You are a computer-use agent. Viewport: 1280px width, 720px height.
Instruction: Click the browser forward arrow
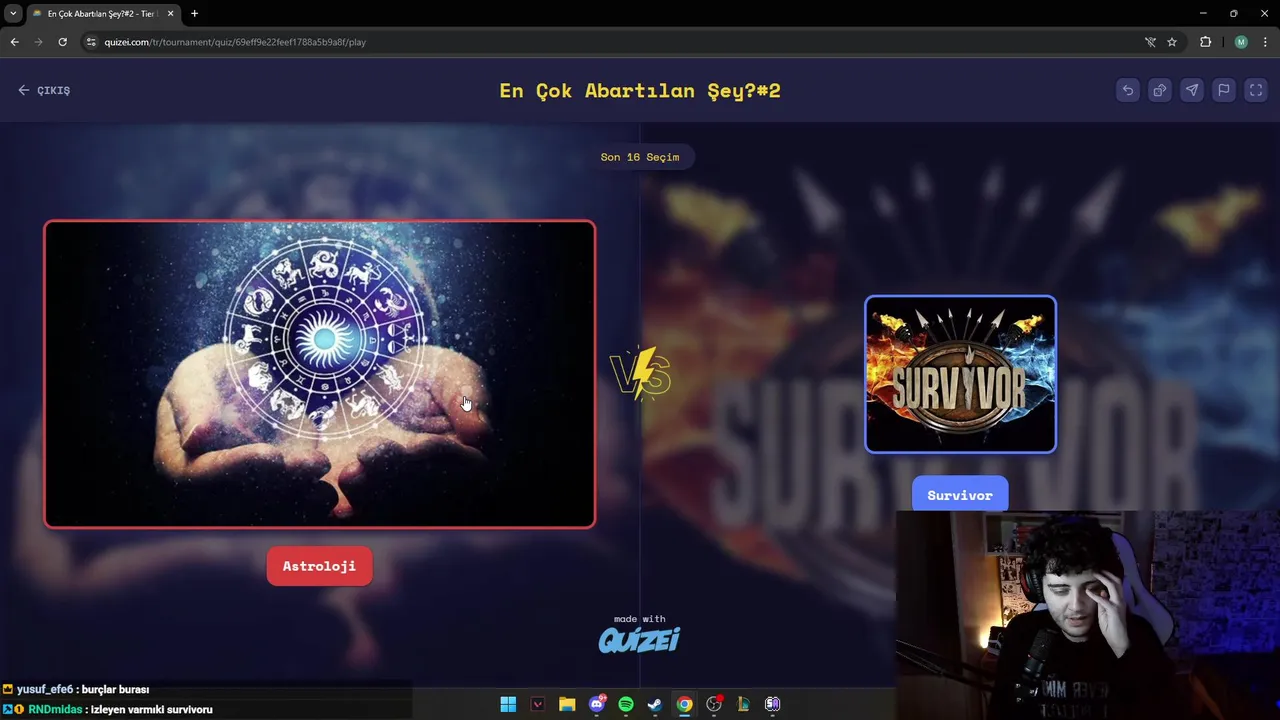[x=38, y=42]
